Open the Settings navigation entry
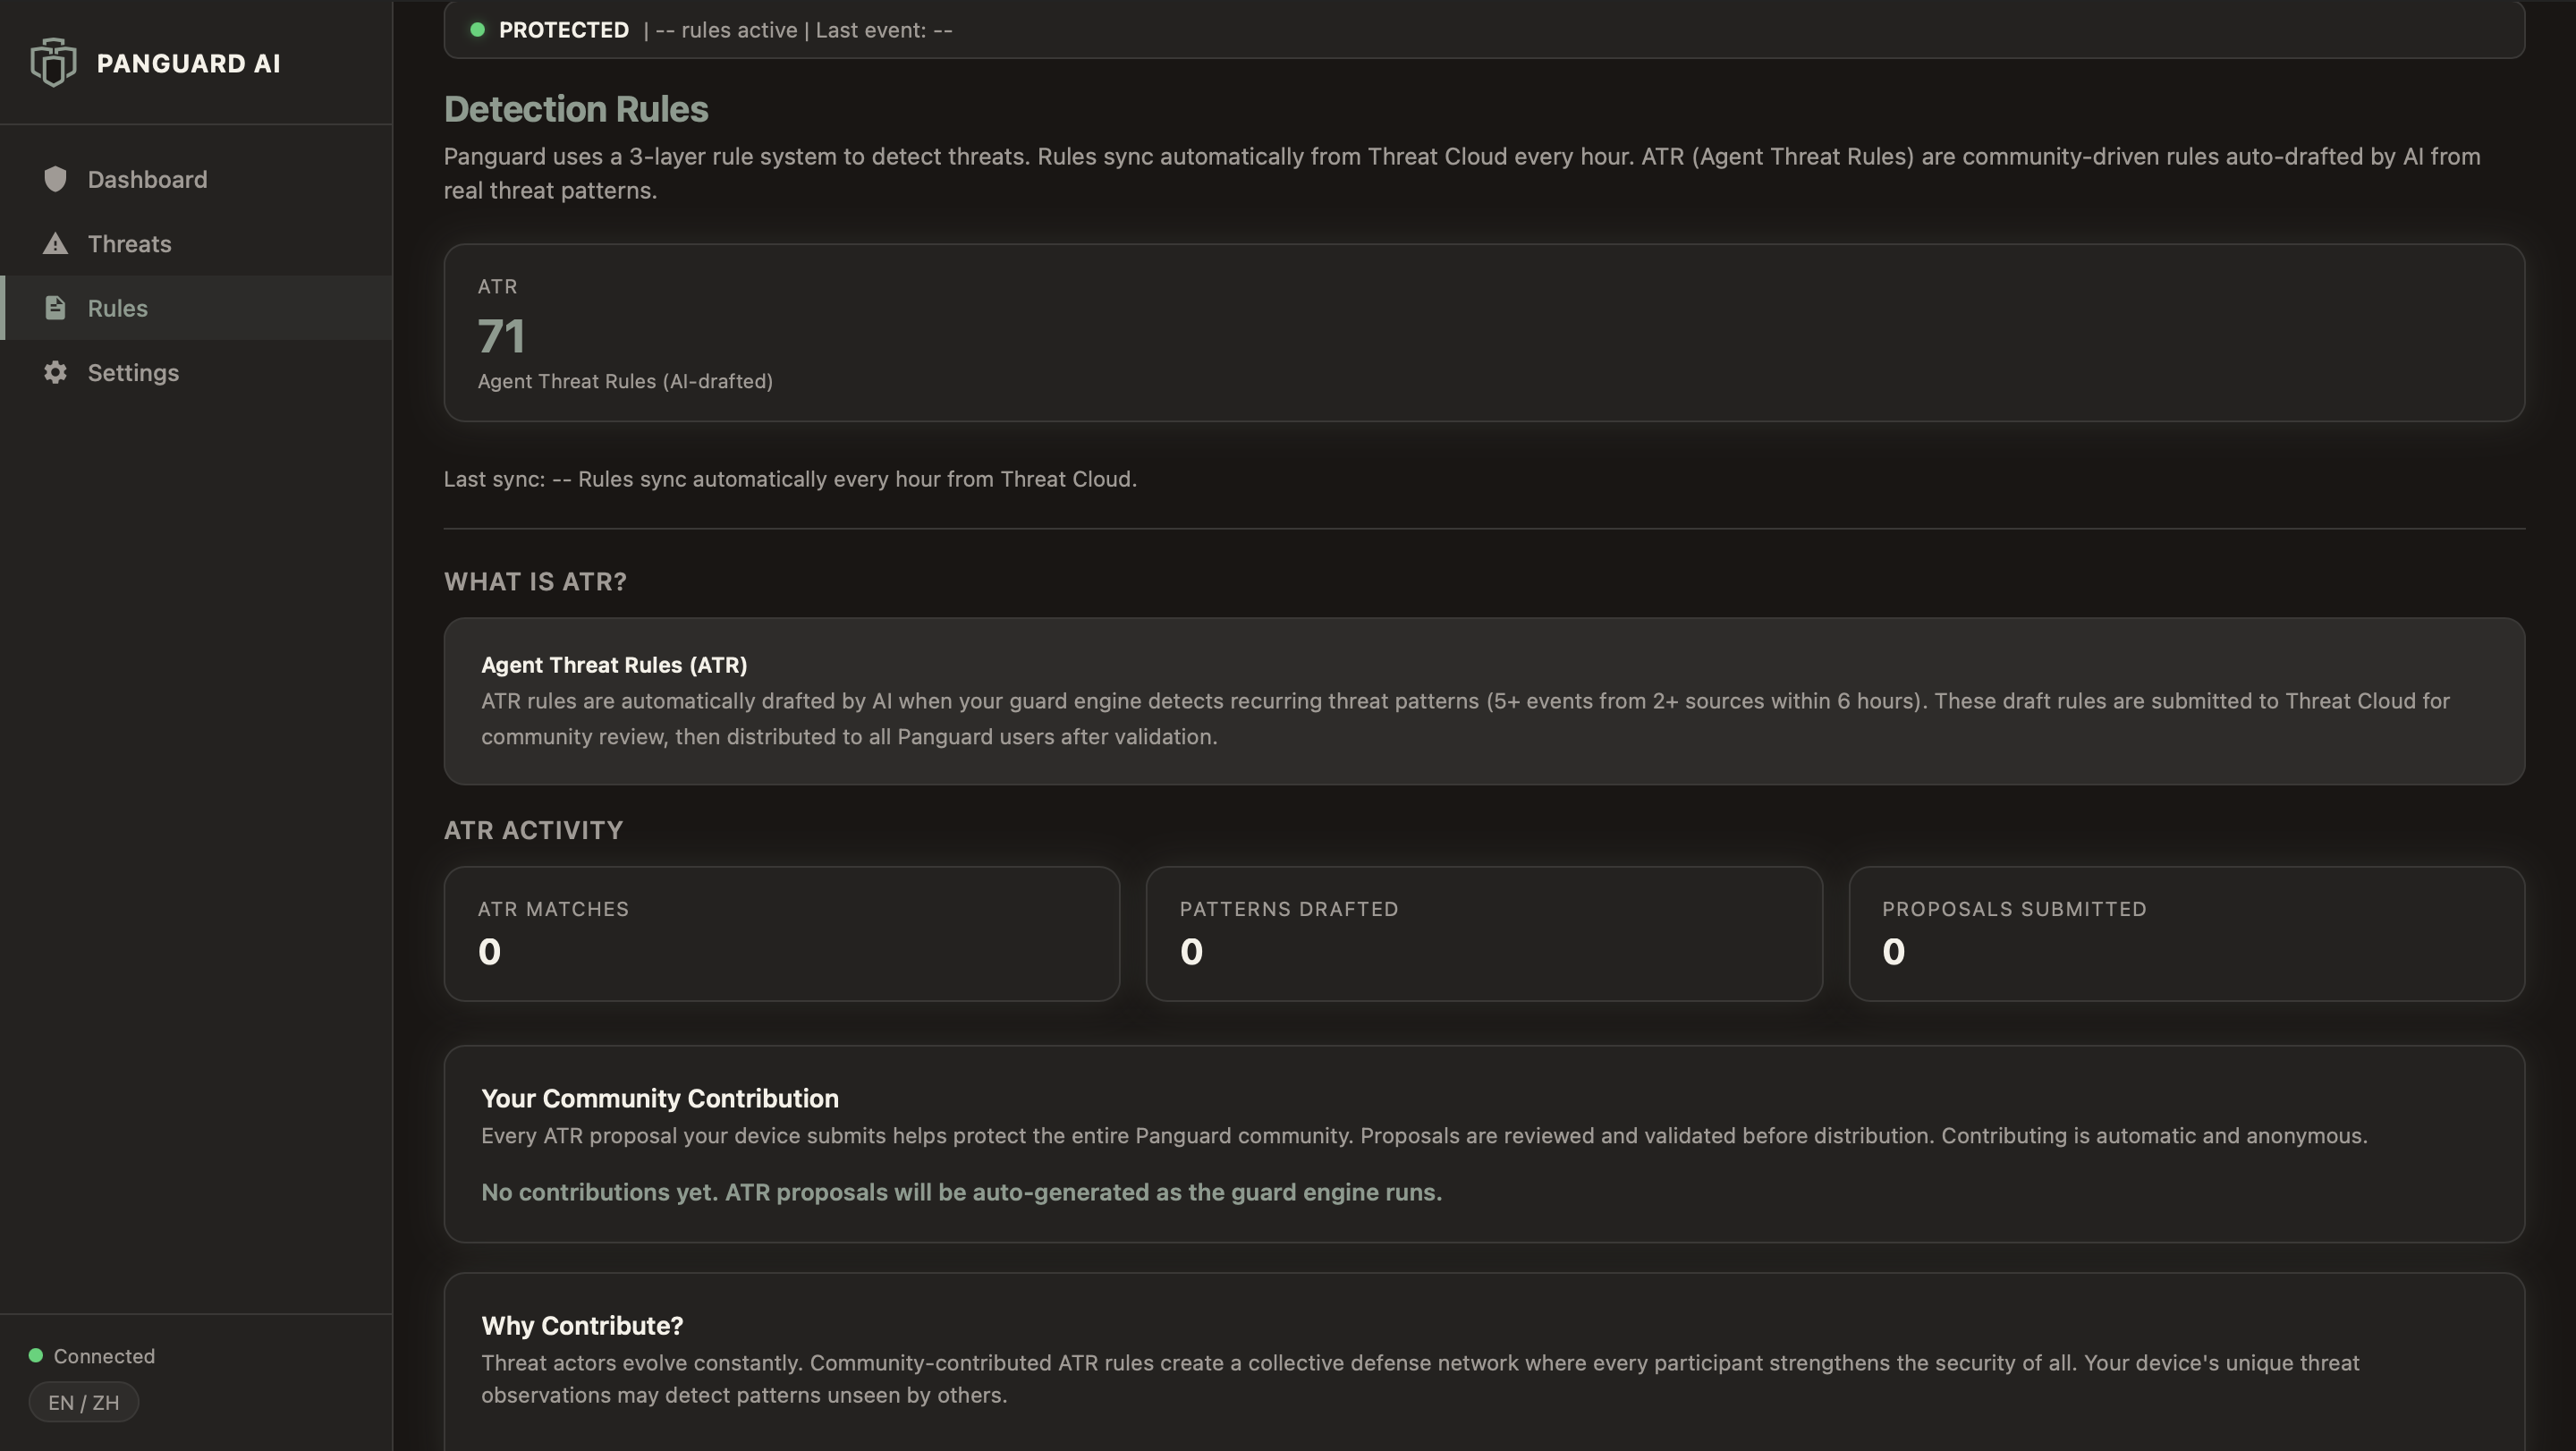 (x=134, y=372)
